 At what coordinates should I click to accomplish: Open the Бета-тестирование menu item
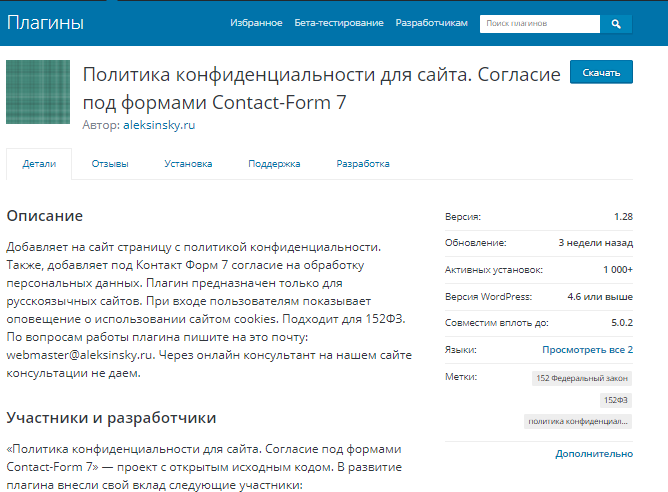pos(339,23)
